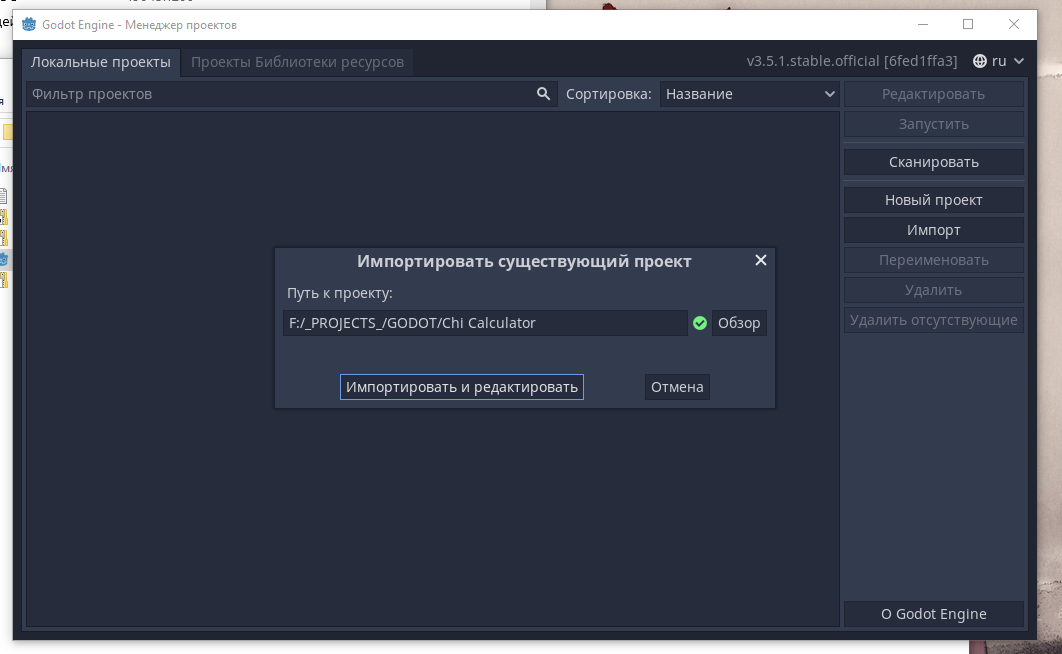Open the ru language dropdown

point(998,61)
